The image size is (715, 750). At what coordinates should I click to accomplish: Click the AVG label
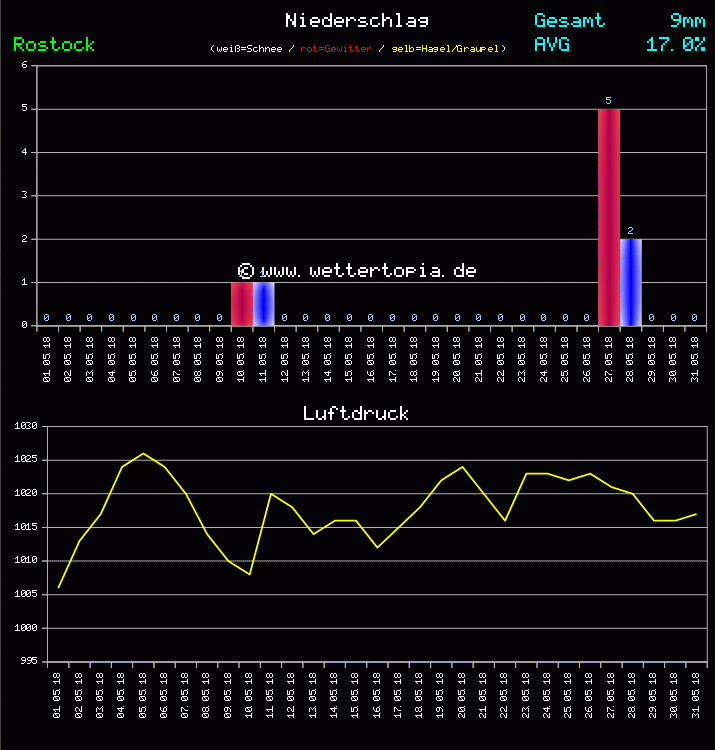click(552, 44)
